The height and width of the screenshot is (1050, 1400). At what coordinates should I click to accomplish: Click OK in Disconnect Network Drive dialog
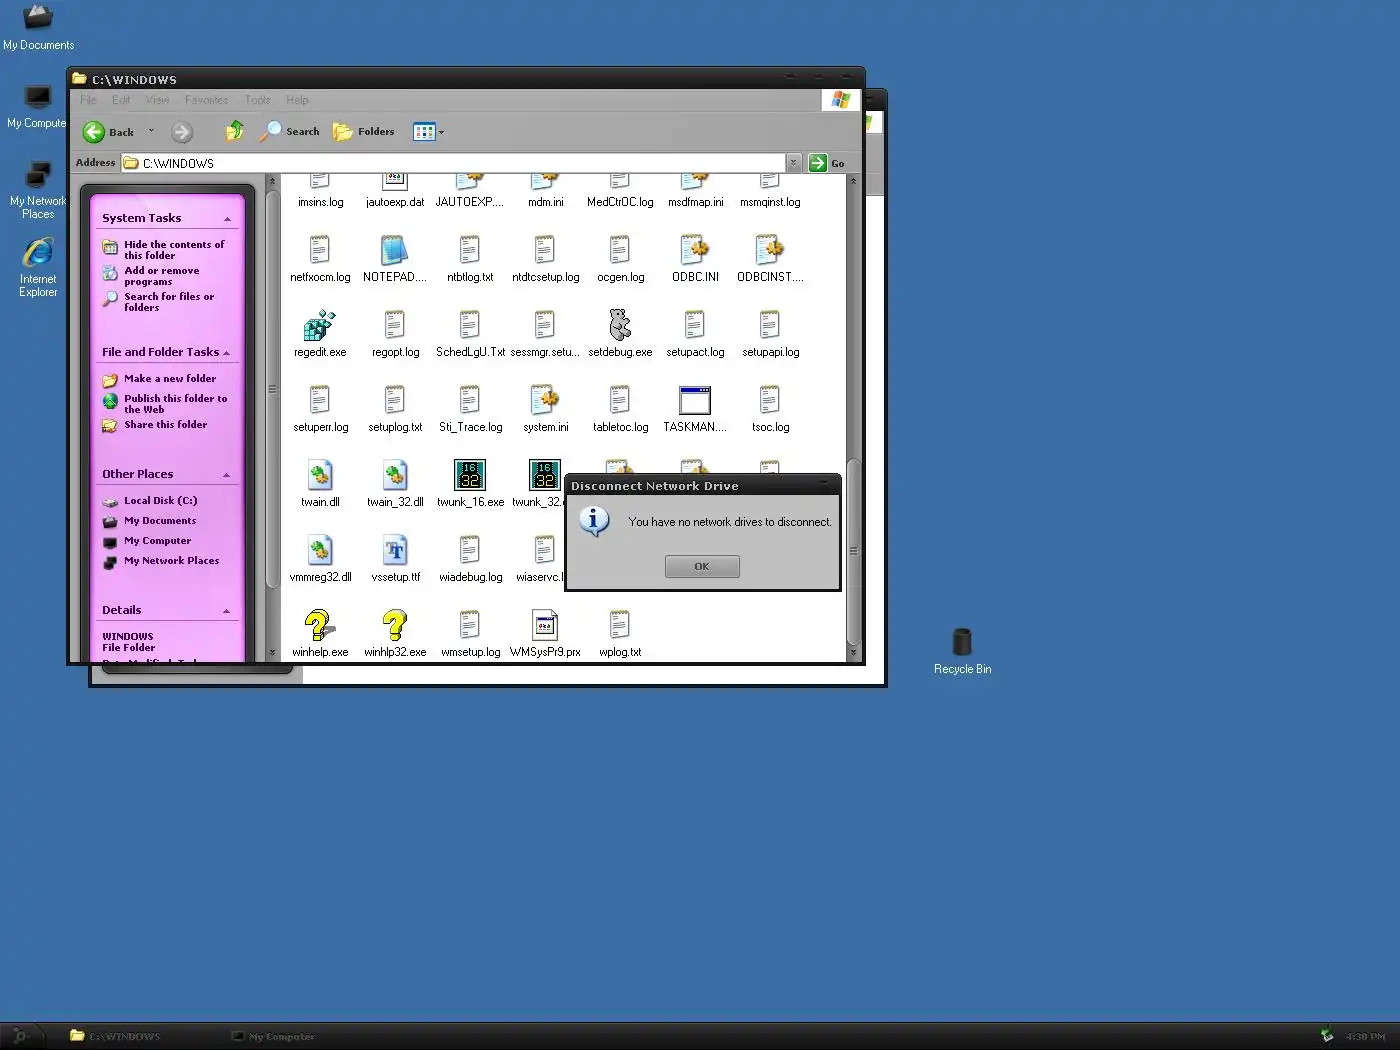pos(702,566)
